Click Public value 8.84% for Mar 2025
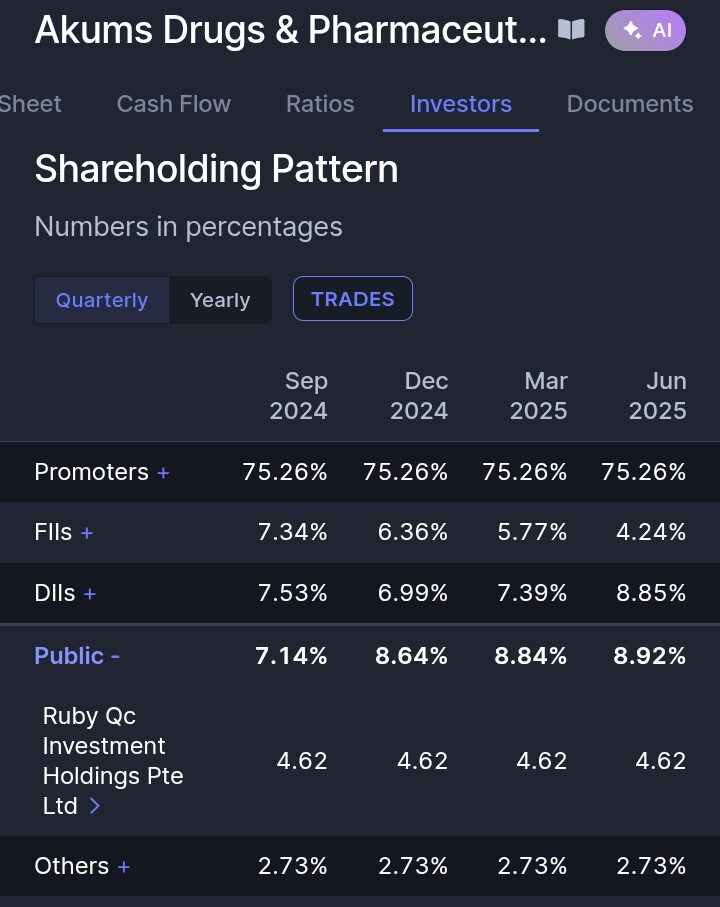Viewport: 720px width, 907px height. pyautogui.click(x=530, y=655)
